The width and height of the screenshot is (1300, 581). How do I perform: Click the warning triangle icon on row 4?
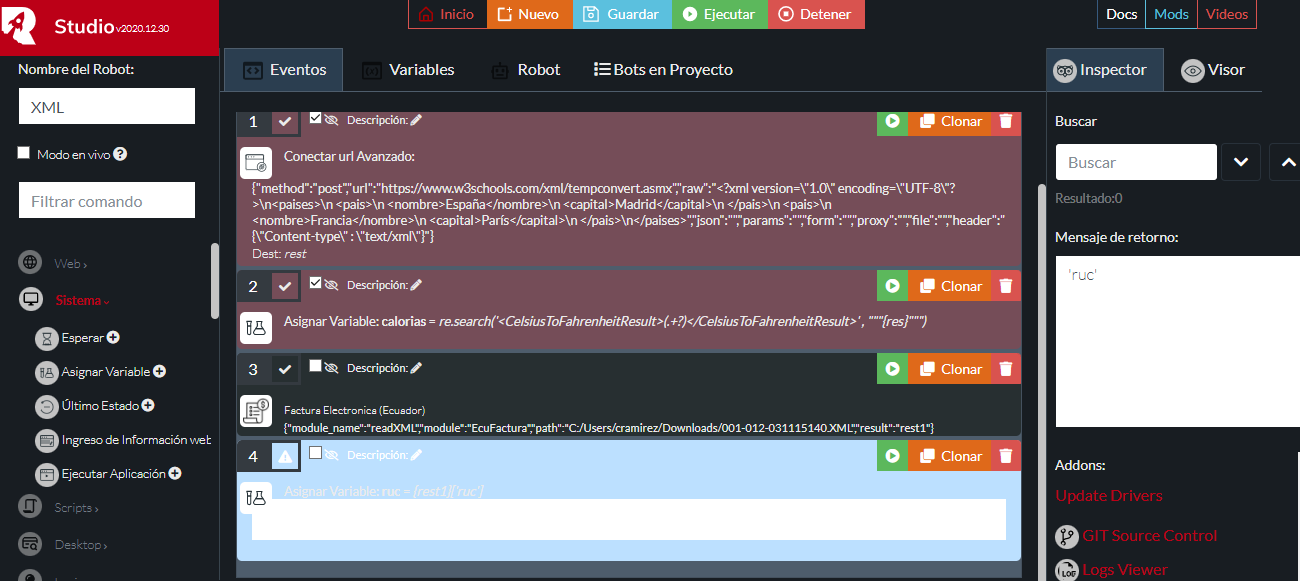tap(285, 457)
